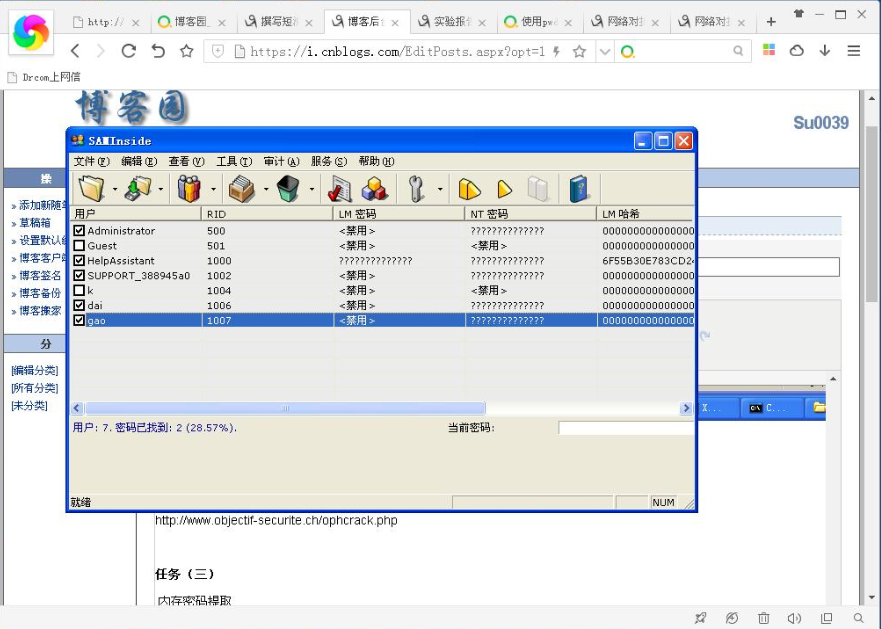Click the 博客备份 sidebar link
Image resolution: width=881 pixels, height=629 pixels.
tap(40, 293)
